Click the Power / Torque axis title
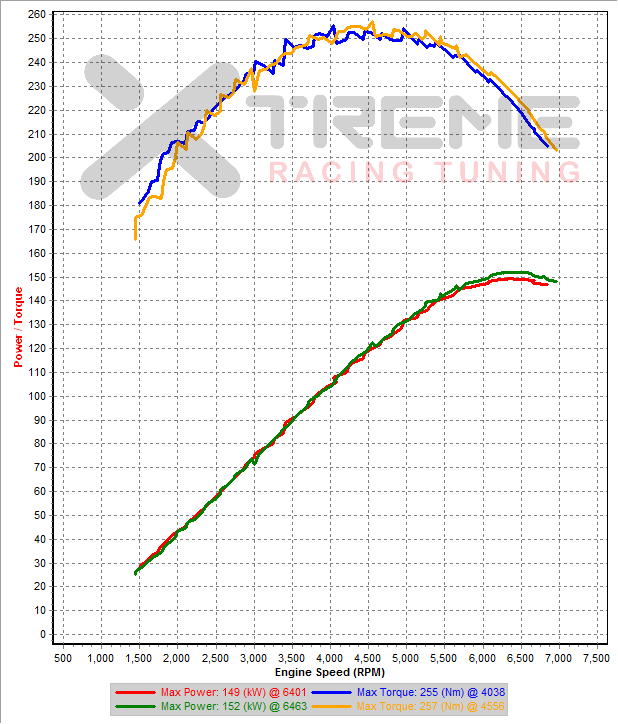 pyautogui.click(x=17, y=325)
